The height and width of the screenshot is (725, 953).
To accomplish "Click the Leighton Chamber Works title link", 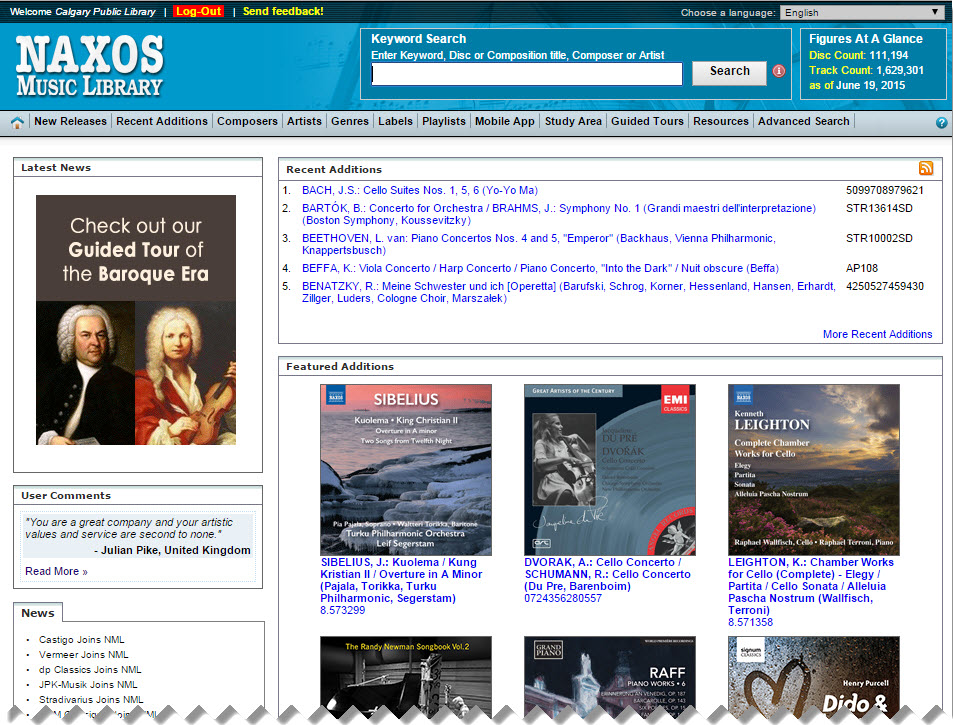I will 811,586.
